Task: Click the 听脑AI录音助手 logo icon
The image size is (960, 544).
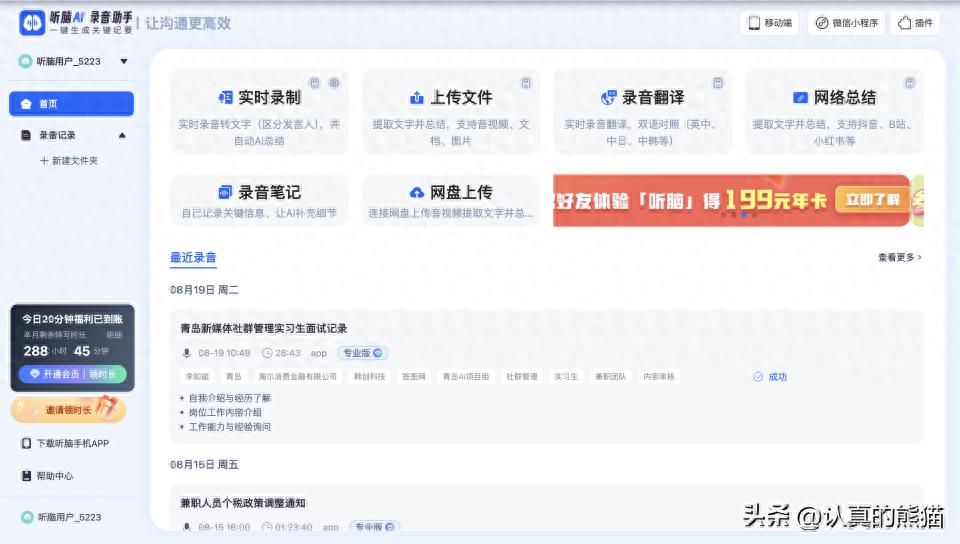Action: click(32, 23)
